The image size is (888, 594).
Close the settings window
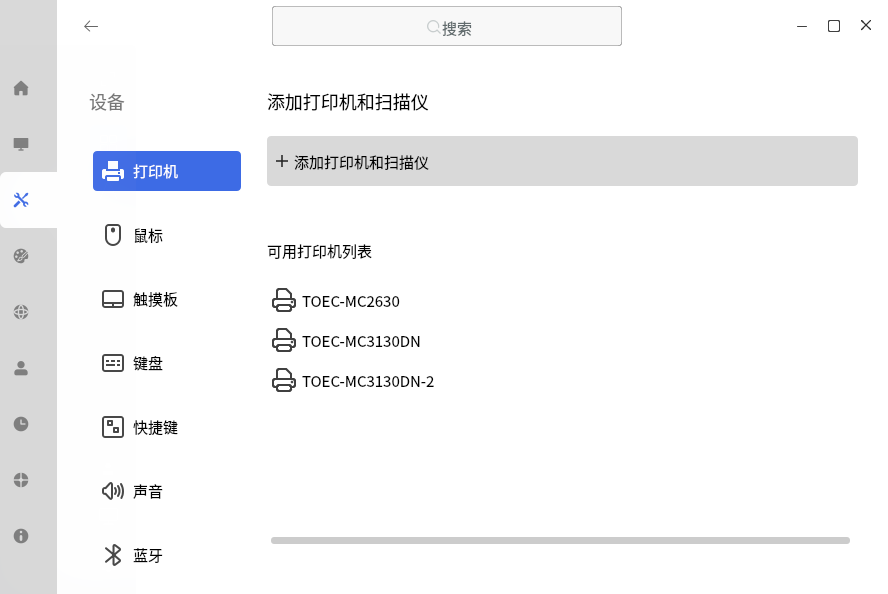[866, 25]
